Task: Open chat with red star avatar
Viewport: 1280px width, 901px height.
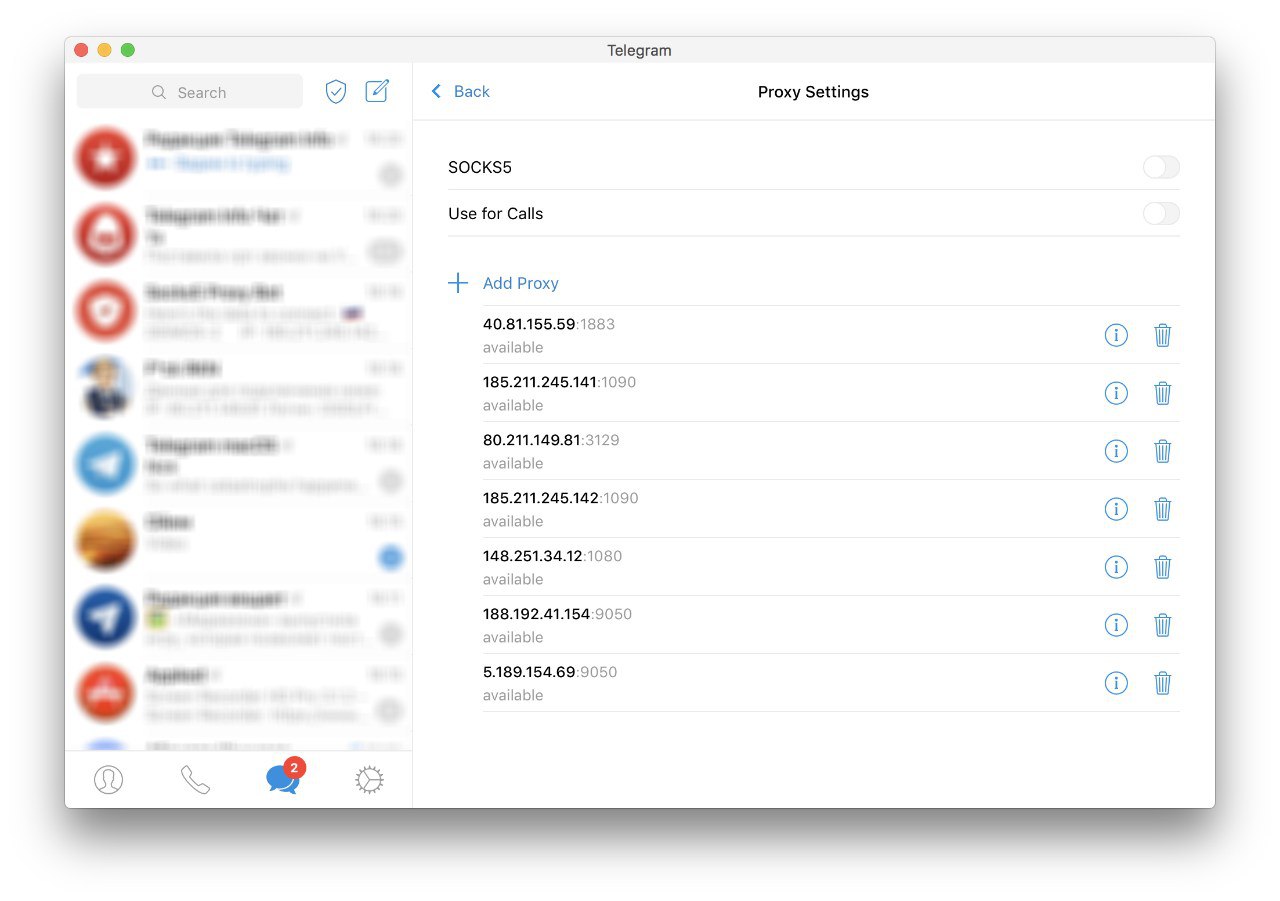Action: pos(239,158)
